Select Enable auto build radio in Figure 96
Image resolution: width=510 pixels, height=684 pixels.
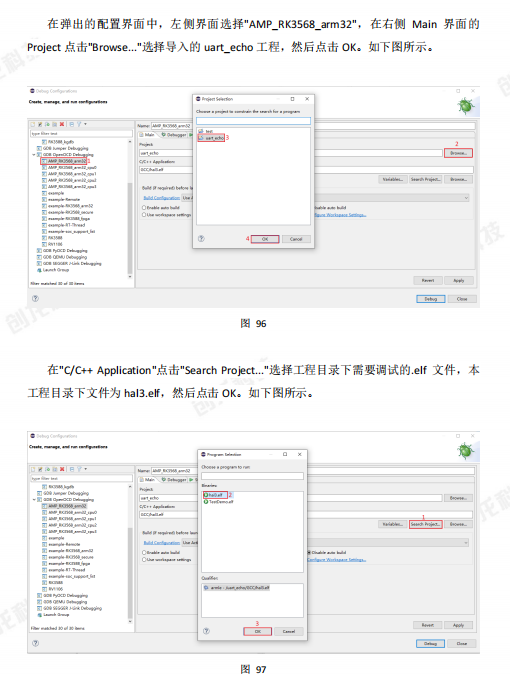(x=144, y=208)
